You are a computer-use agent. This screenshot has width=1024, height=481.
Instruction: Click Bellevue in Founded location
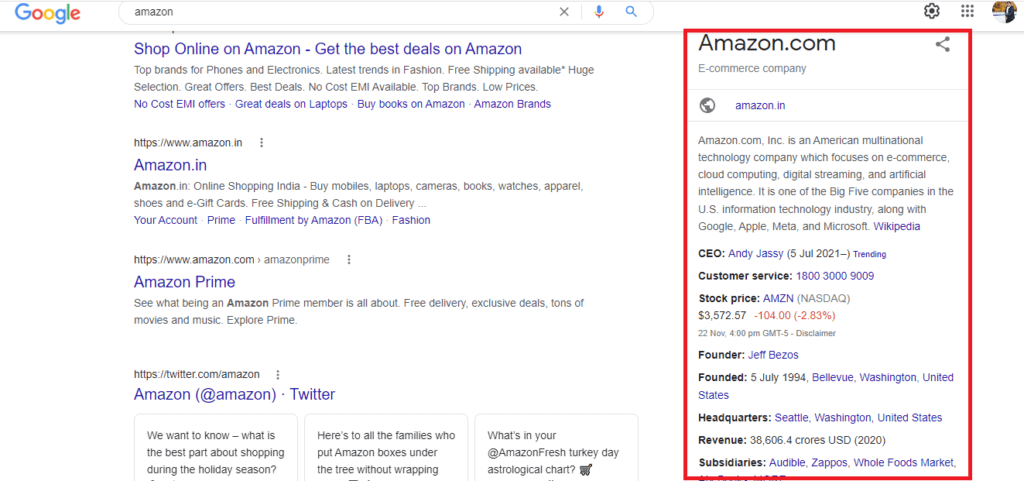(x=833, y=377)
